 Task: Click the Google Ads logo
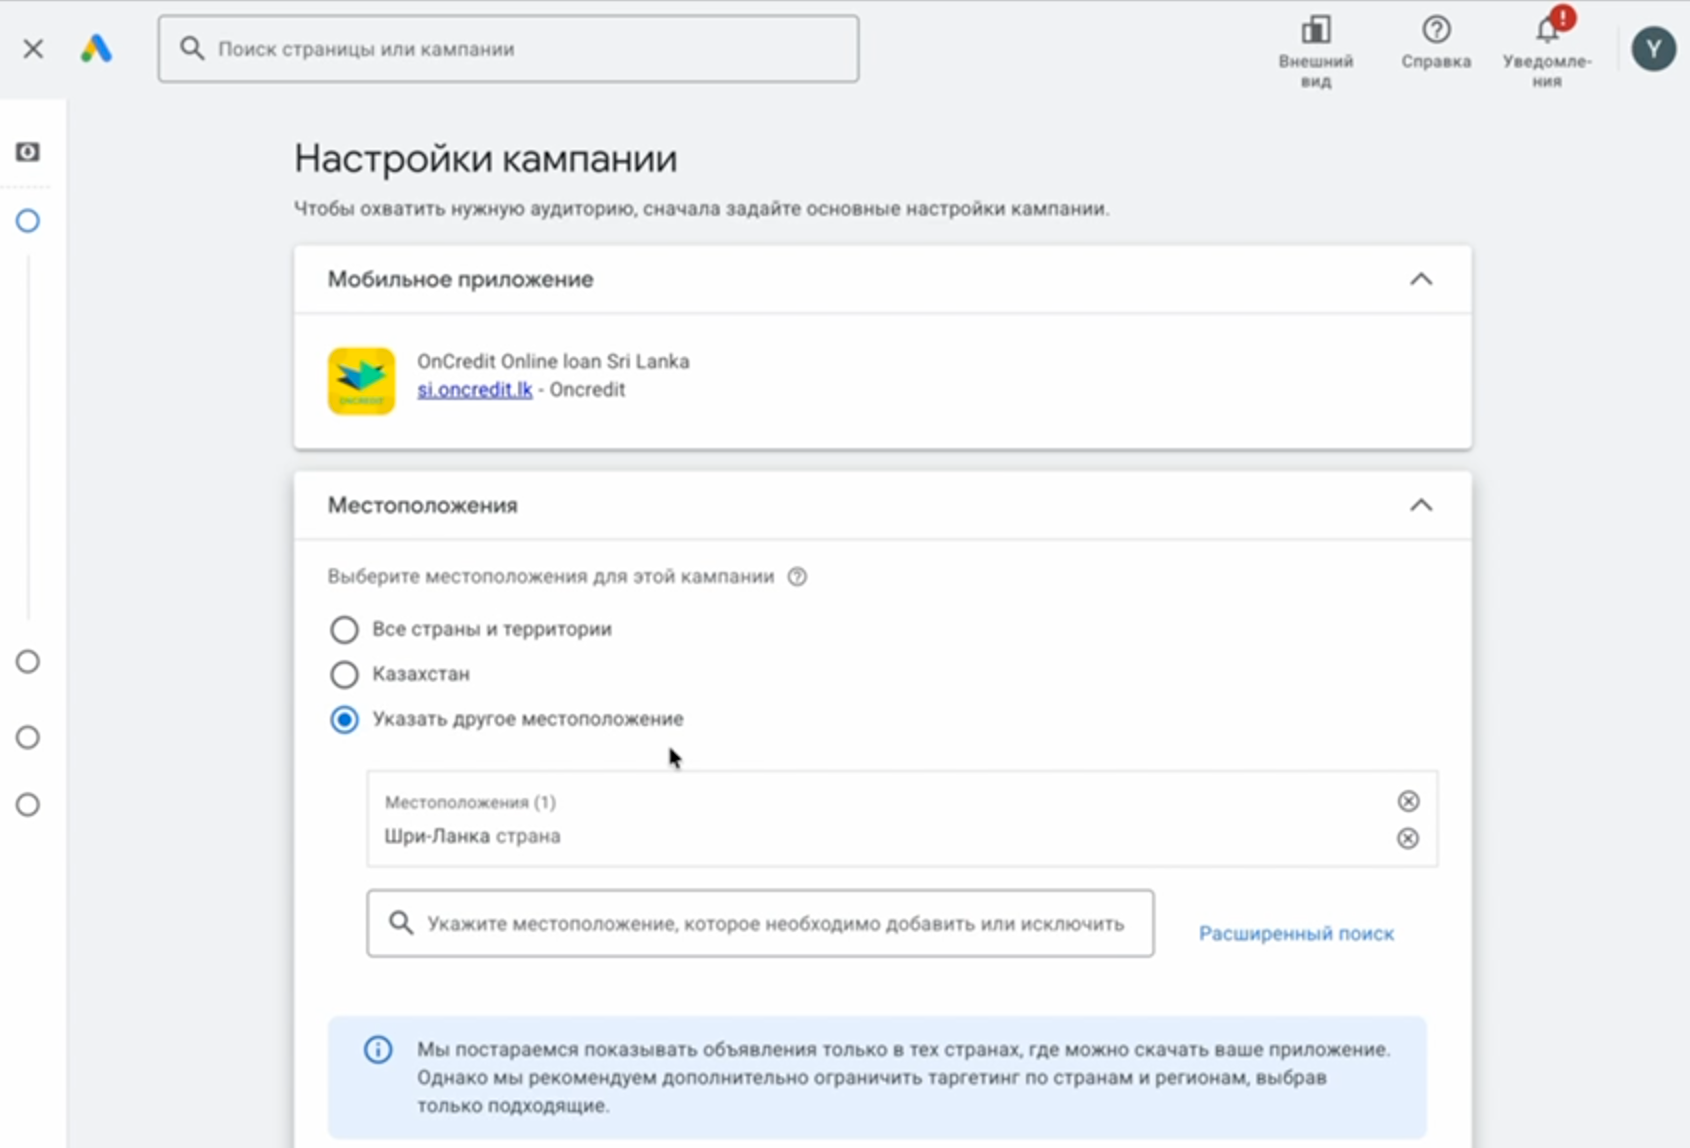click(x=96, y=48)
